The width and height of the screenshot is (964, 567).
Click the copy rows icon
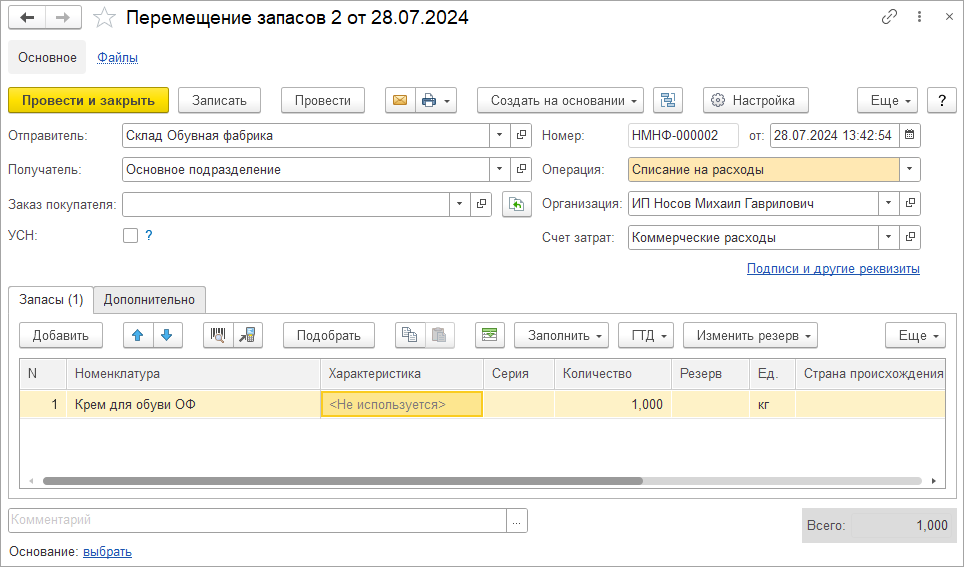coord(410,335)
